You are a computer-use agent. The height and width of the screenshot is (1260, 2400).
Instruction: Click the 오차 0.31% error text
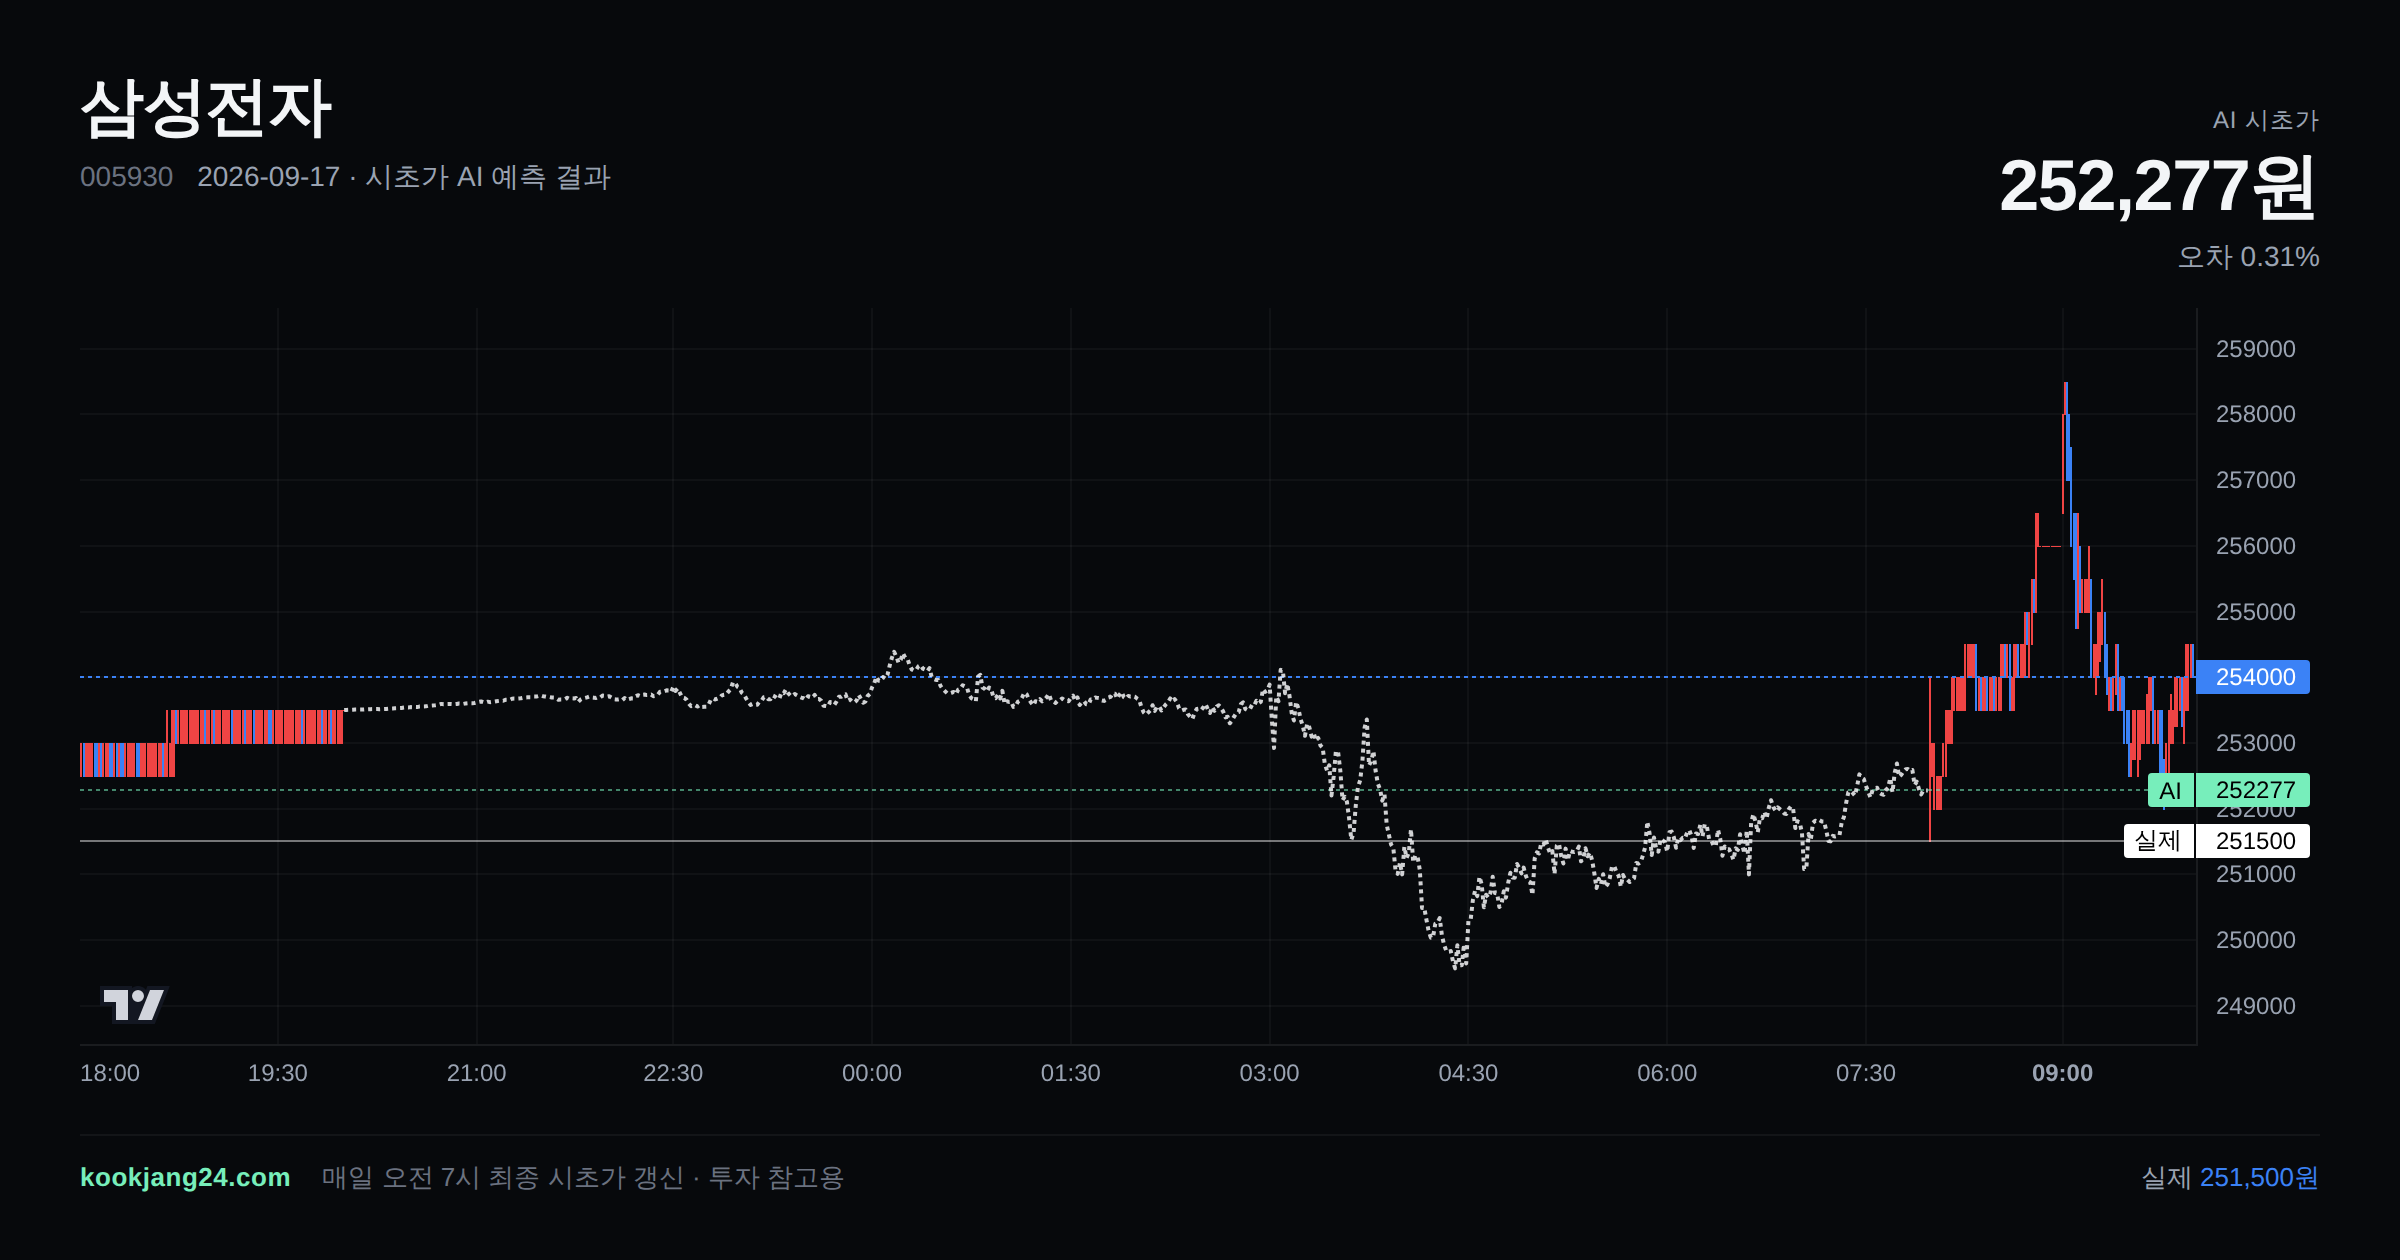tap(2248, 257)
